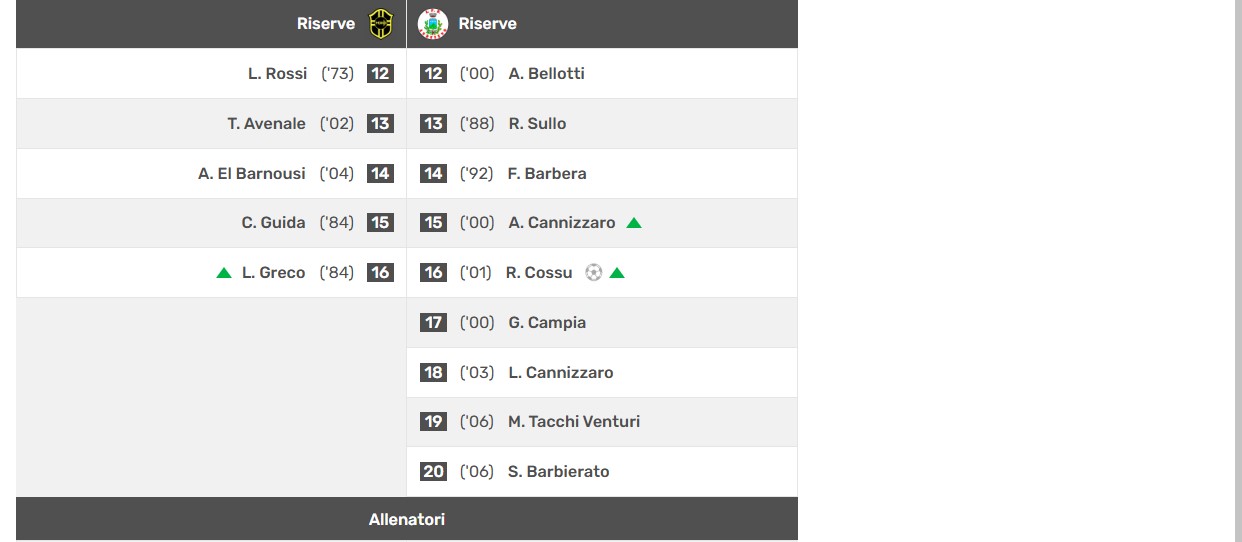
Task: Open A. Bellotti player page
Action: (x=546, y=73)
